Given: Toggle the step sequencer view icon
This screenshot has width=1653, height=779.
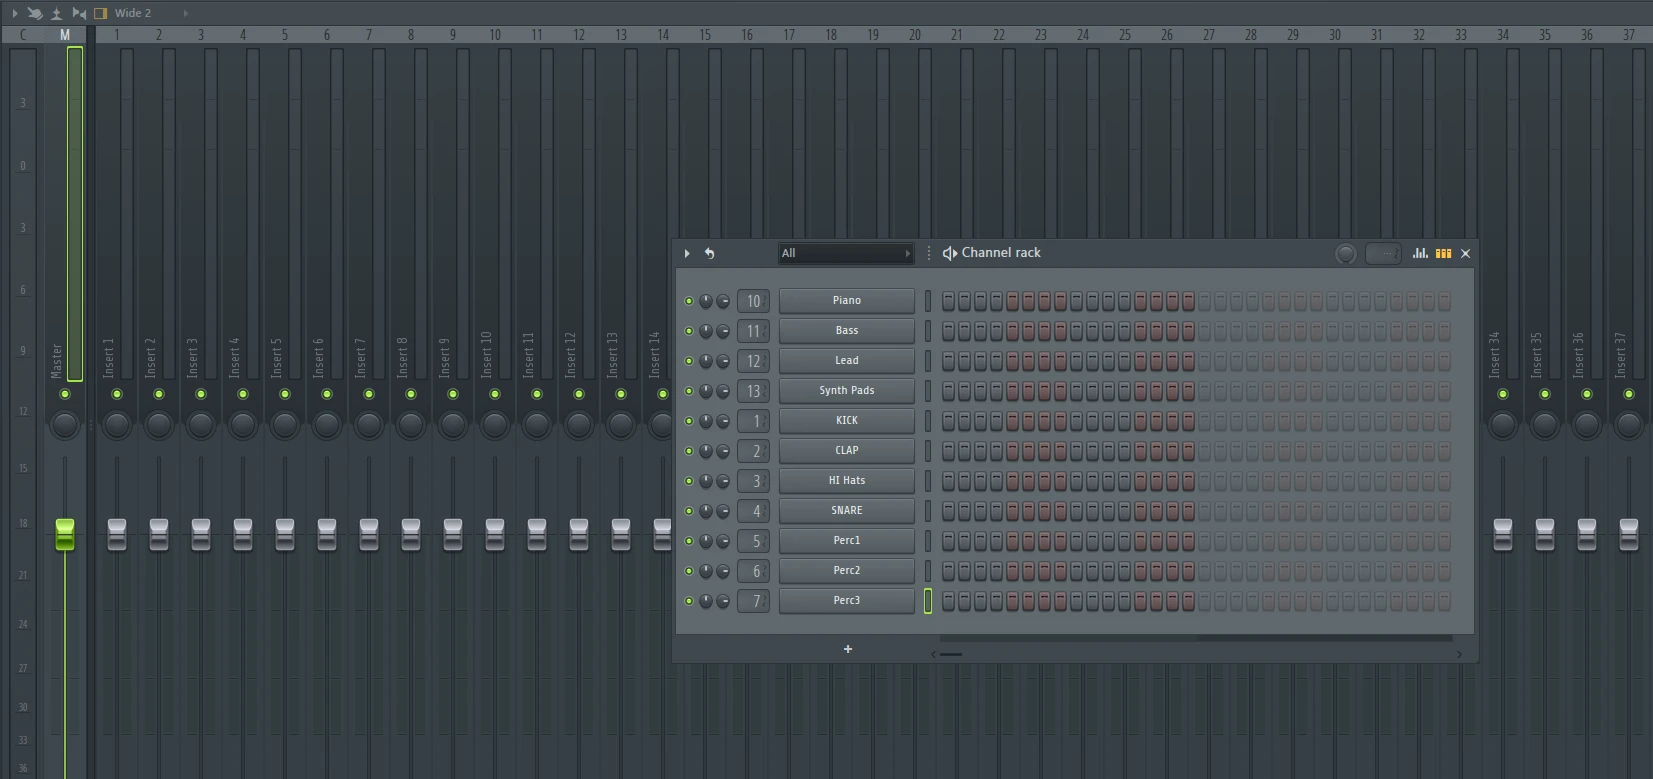Looking at the screenshot, I should click(1443, 253).
